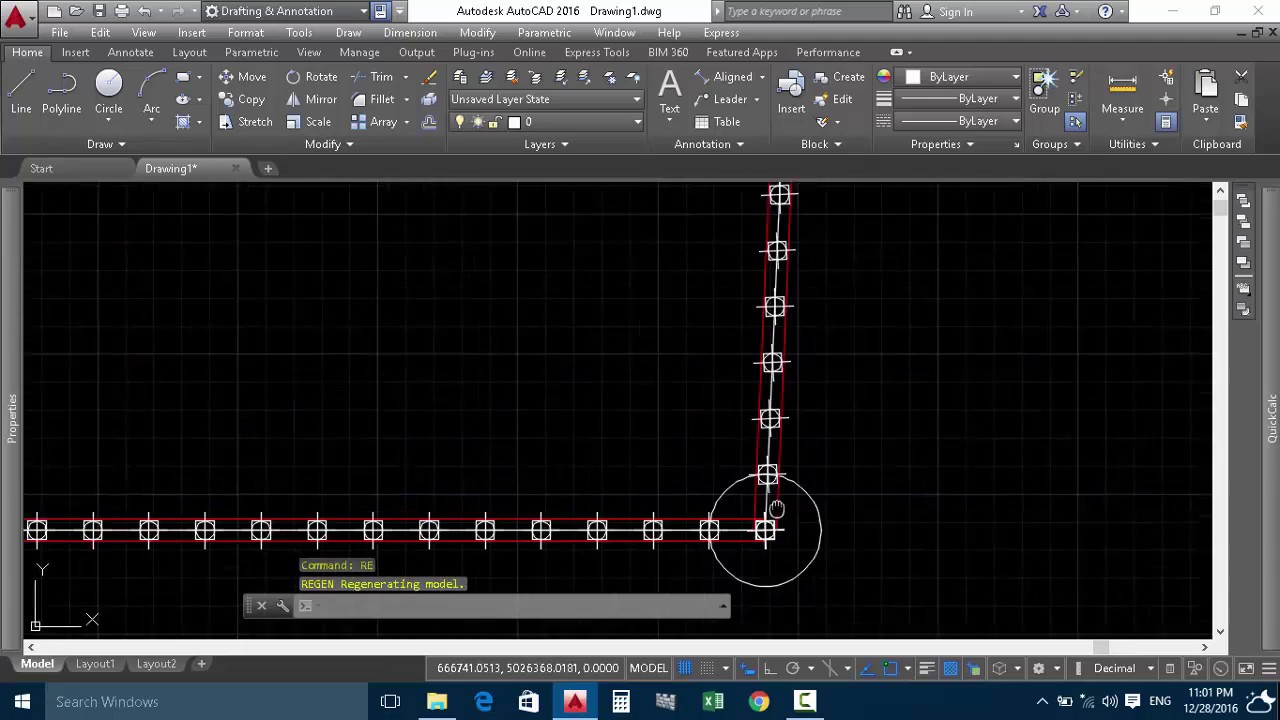Viewport: 1280px width, 720px height.
Task: Switch to the Parametric ribbon tab
Action: tap(251, 52)
